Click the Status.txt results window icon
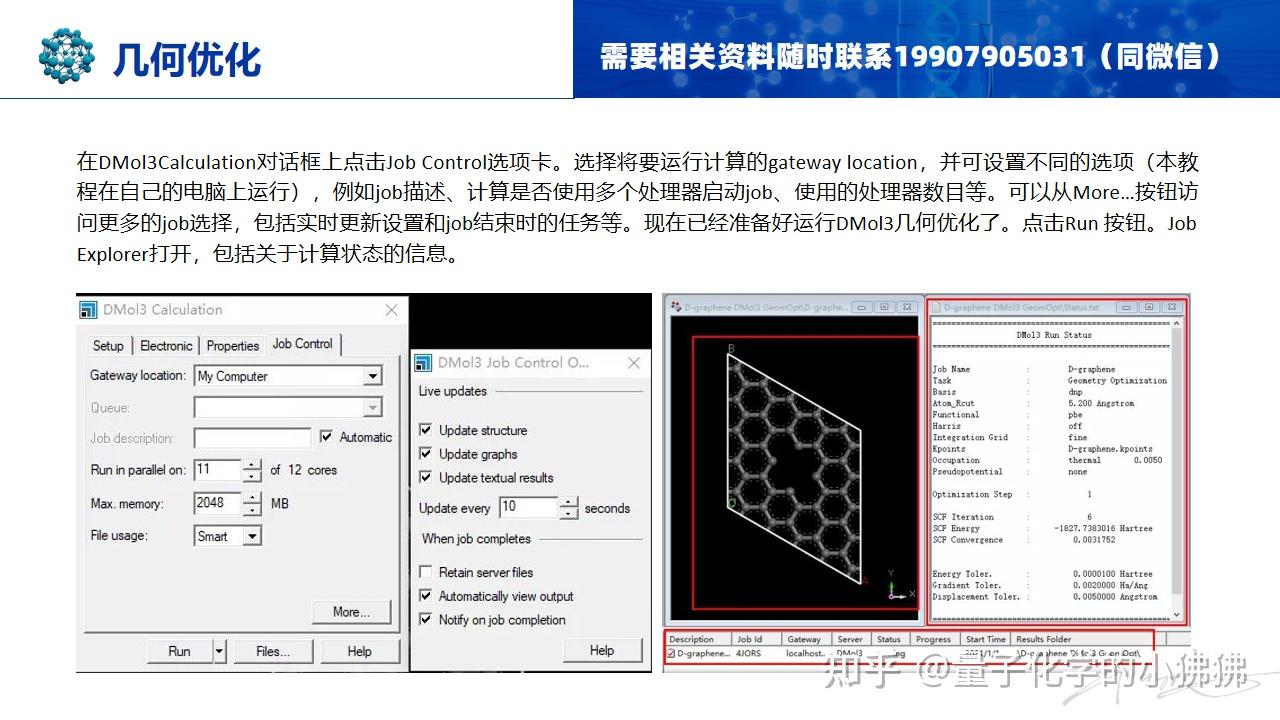Viewport: 1280px width, 720px height. point(938,307)
